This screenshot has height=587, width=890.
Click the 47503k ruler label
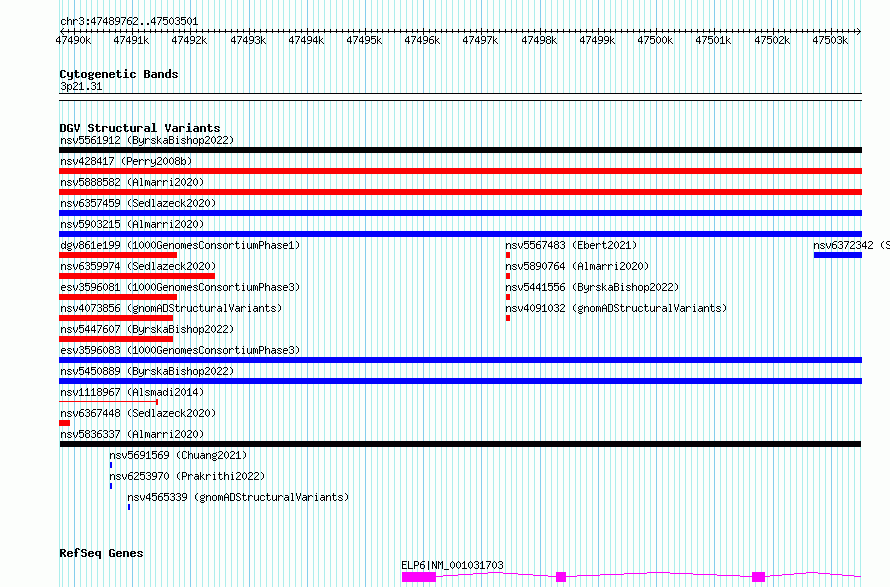[830, 41]
